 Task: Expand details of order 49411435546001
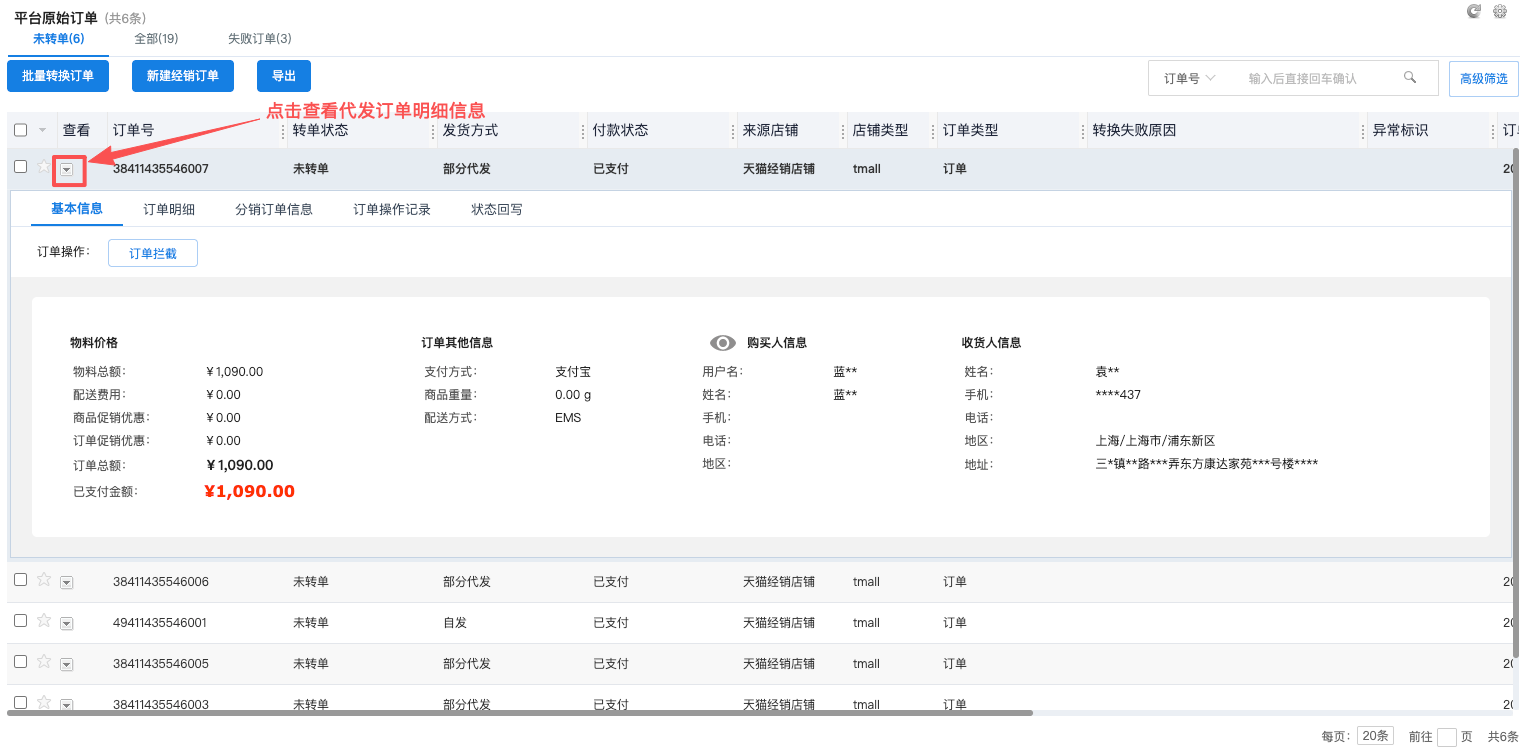[67, 623]
